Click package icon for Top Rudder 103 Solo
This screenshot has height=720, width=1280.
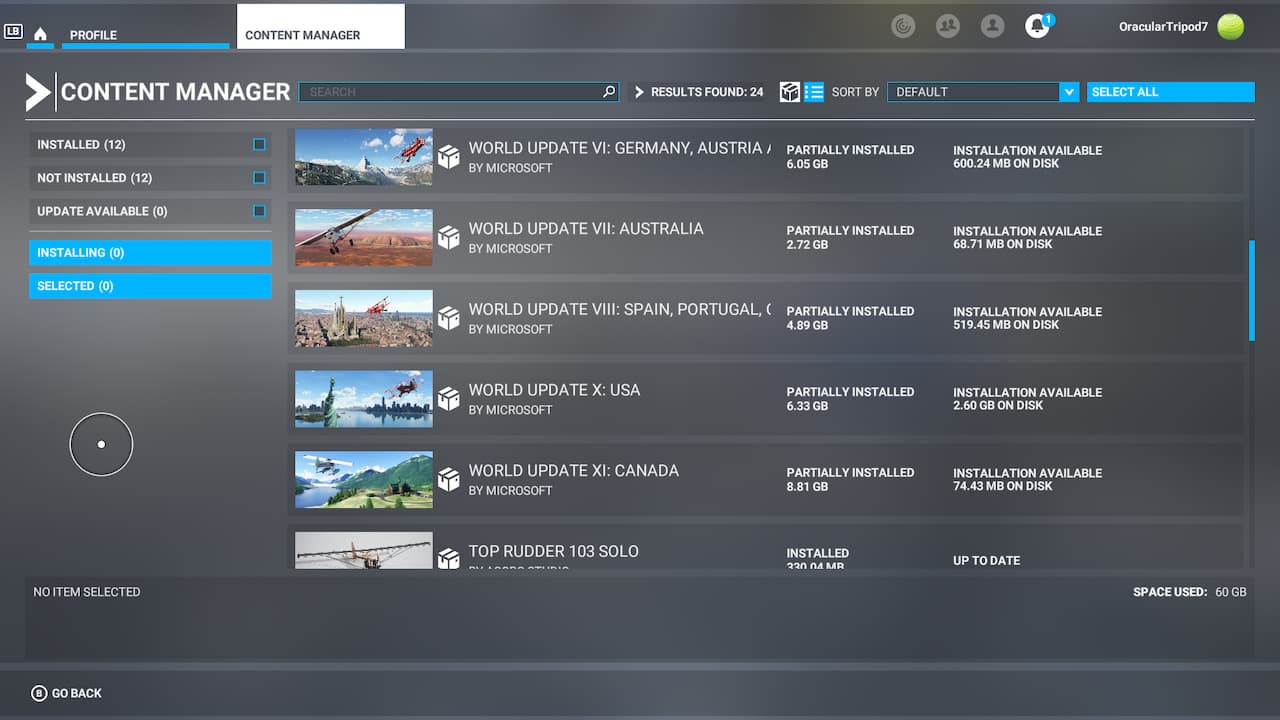(449, 558)
